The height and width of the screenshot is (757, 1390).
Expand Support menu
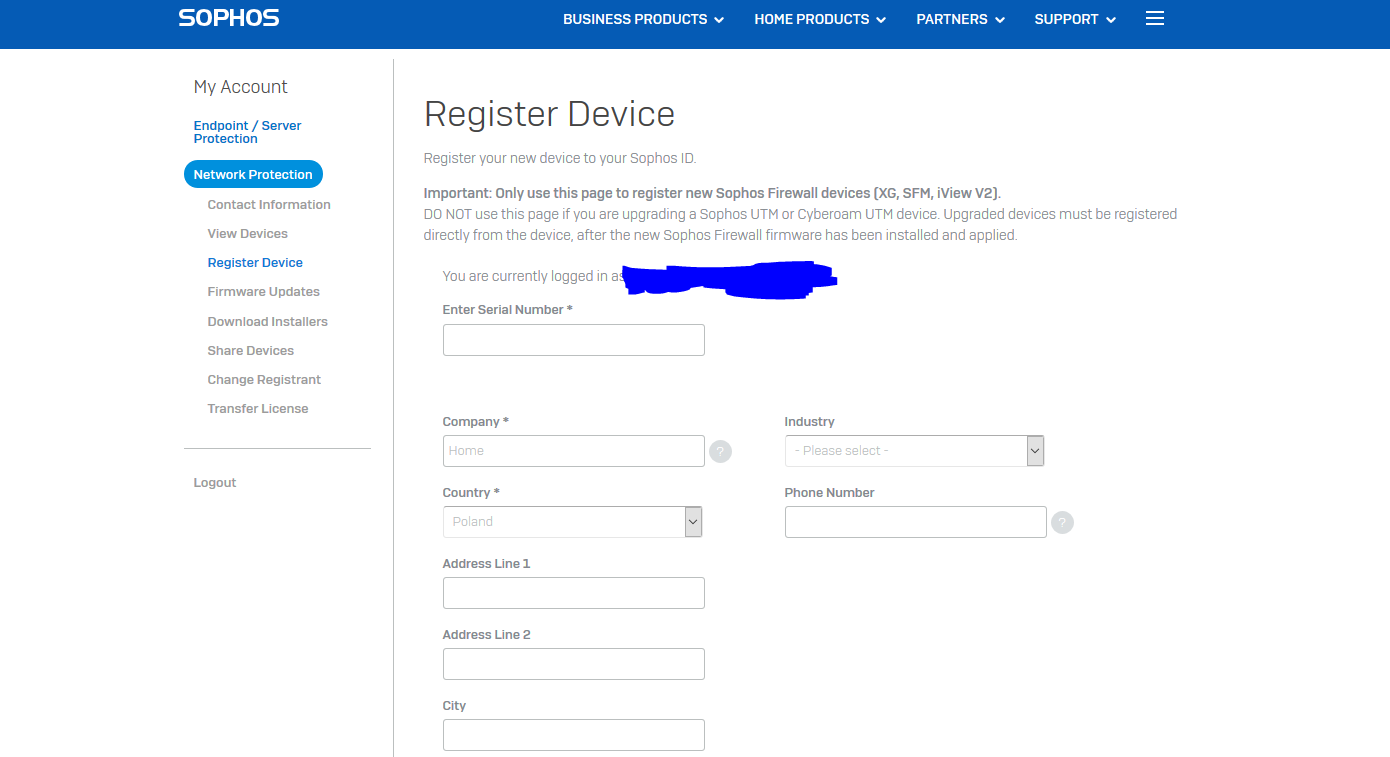click(x=1075, y=19)
